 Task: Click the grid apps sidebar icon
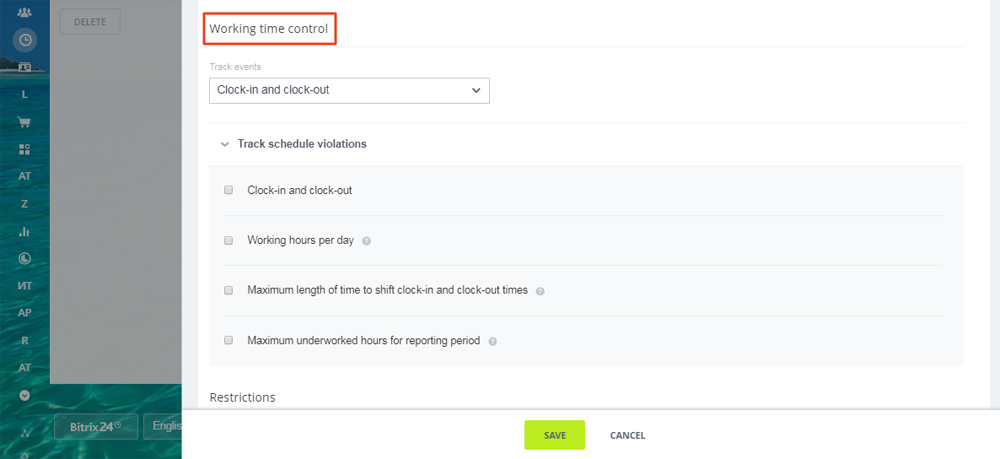click(x=24, y=149)
